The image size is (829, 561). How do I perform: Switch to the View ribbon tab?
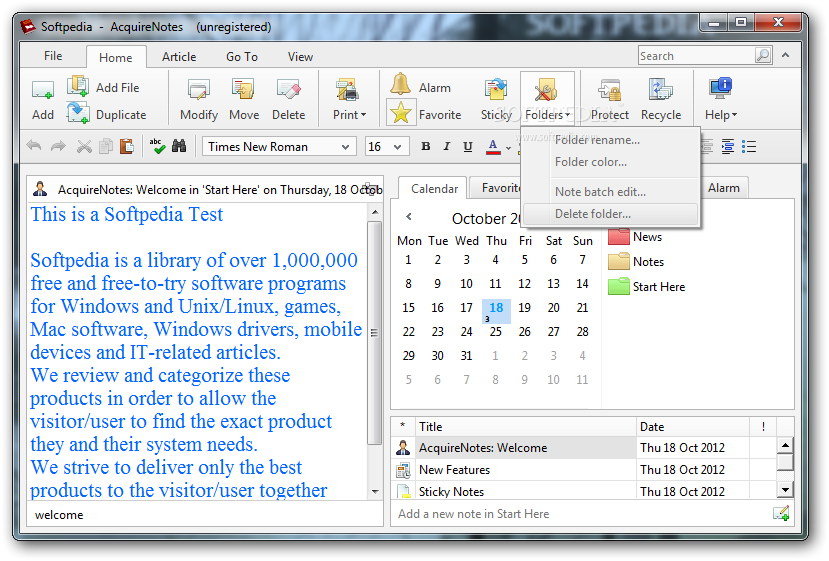point(300,57)
